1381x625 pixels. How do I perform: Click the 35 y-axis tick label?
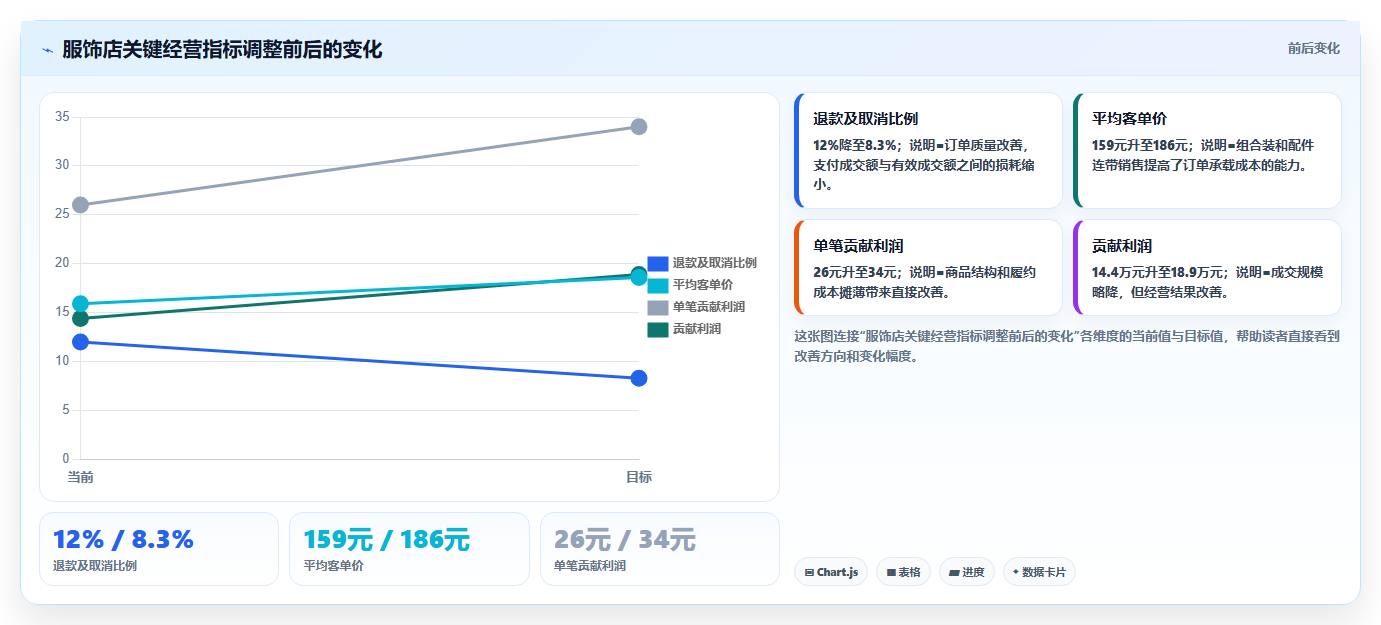(x=62, y=117)
